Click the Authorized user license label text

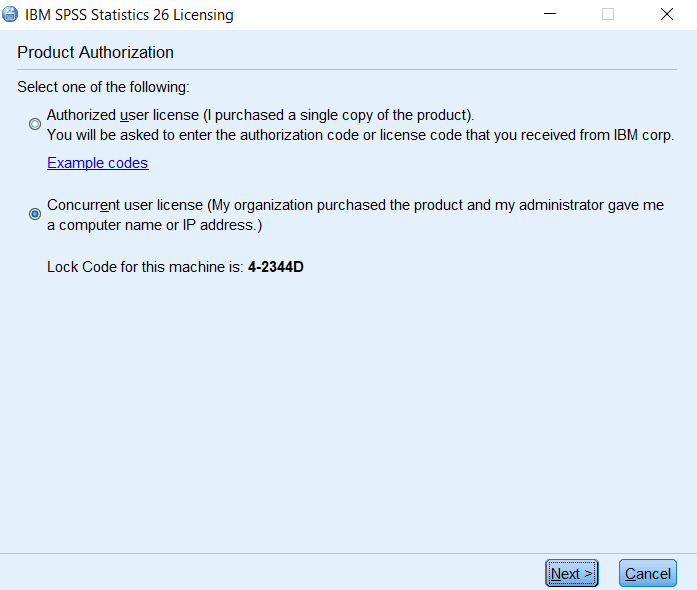pos(260,115)
